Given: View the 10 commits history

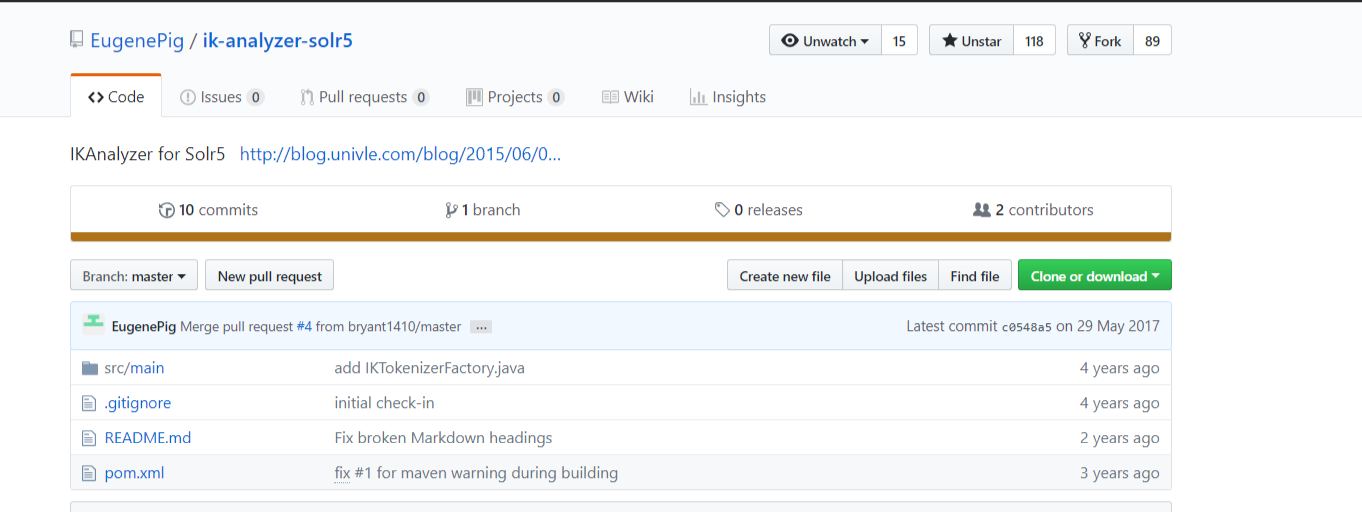Looking at the screenshot, I should [x=208, y=209].
